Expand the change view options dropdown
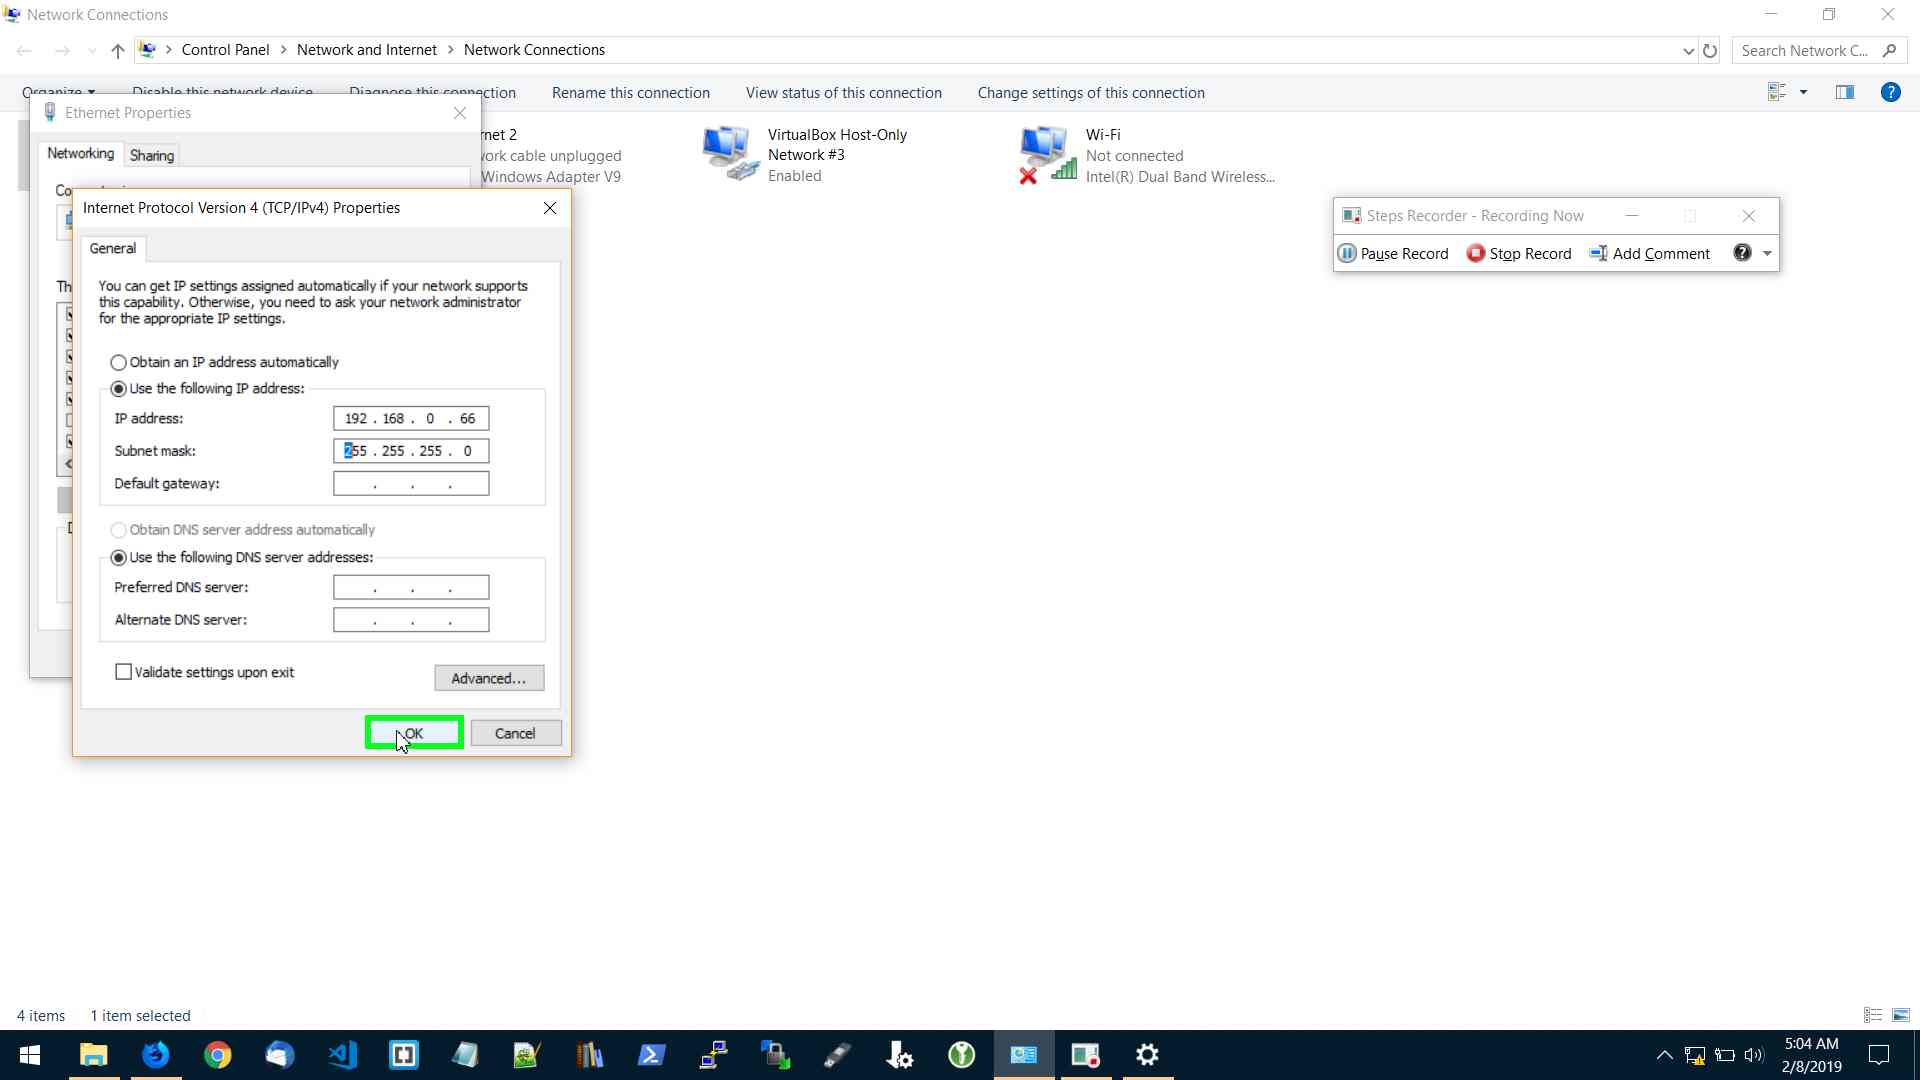This screenshot has height=1080, width=1920. [x=1803, y=92]
